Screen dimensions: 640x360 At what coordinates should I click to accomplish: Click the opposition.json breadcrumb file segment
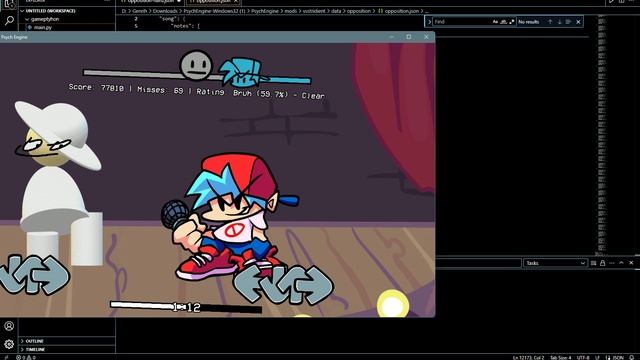(x=399, y=11)
